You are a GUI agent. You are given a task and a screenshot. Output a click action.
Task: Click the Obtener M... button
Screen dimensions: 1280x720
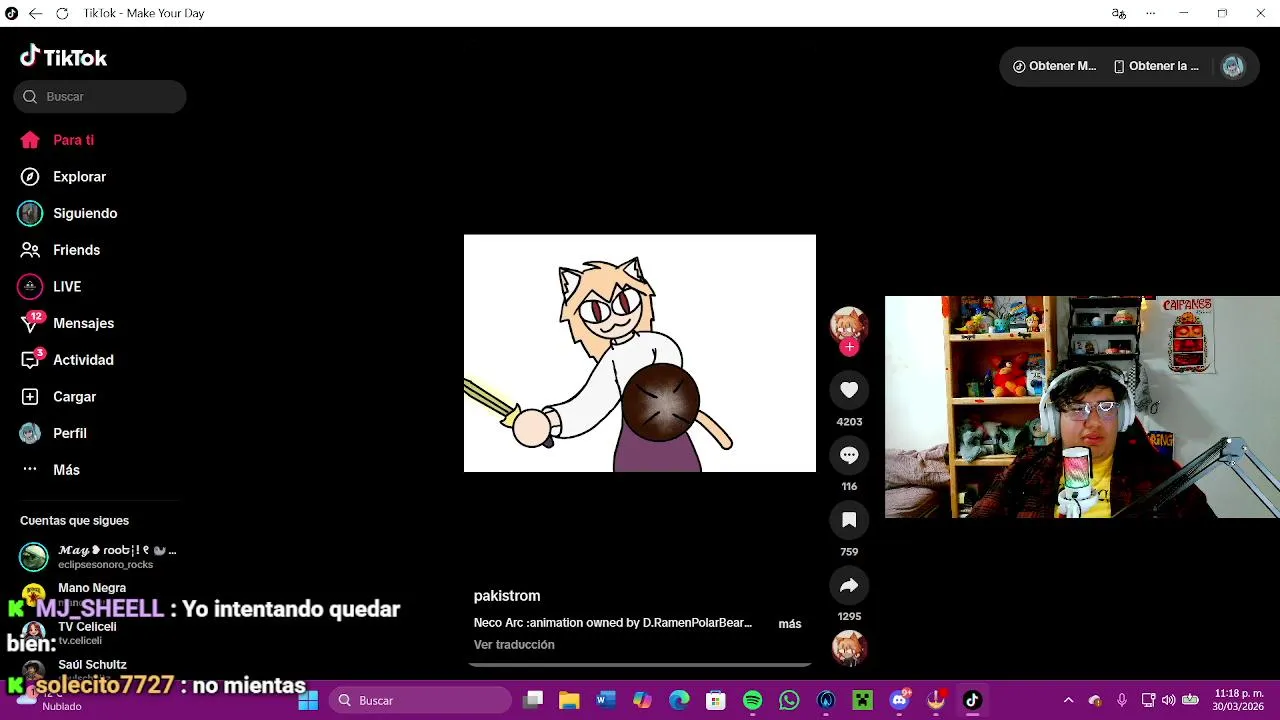click(x=1055, y=66)
